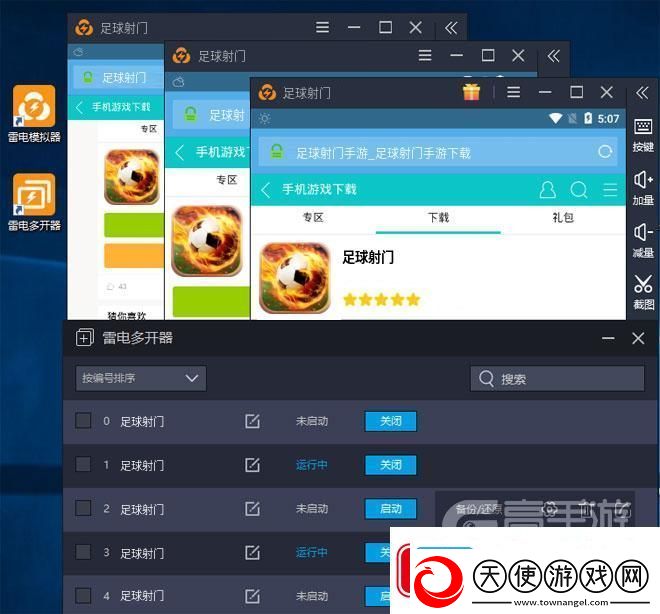
Task: Click the green button in rearmost emulator window
Action: (x=134, y=225)
